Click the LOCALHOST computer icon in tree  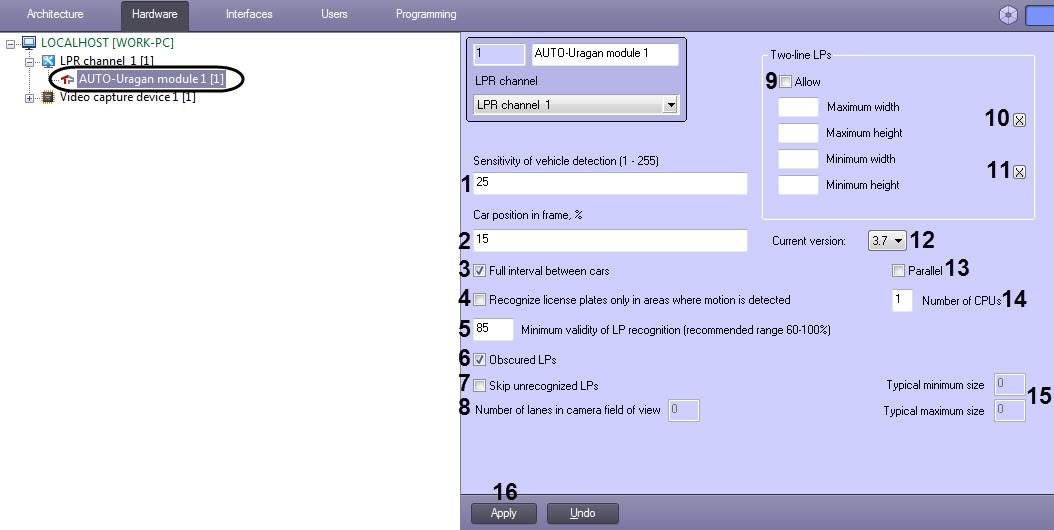[x=29, y=43]
